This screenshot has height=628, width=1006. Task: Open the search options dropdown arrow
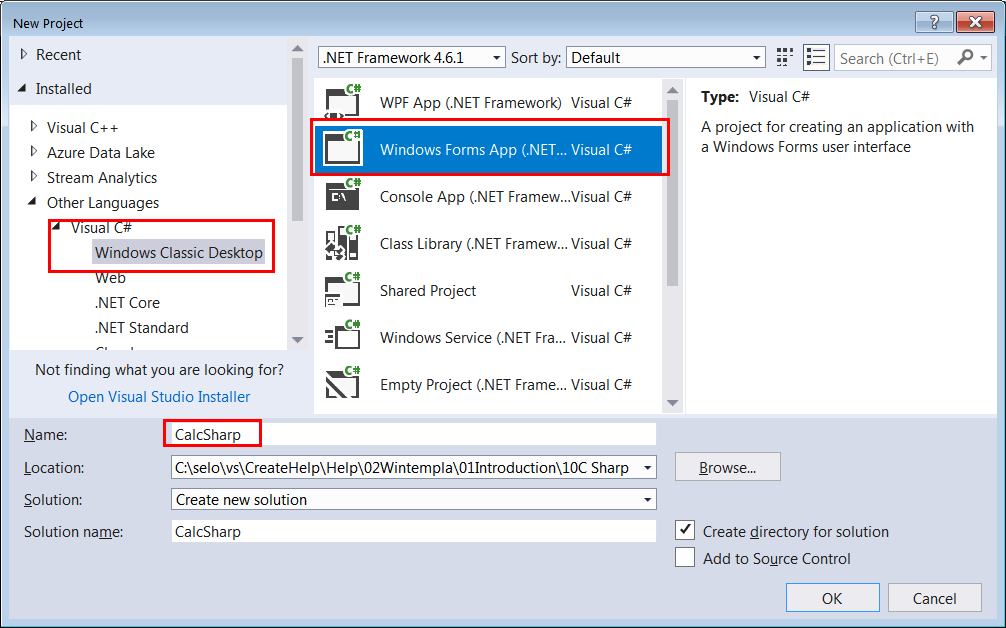click(x=984, y=58)
